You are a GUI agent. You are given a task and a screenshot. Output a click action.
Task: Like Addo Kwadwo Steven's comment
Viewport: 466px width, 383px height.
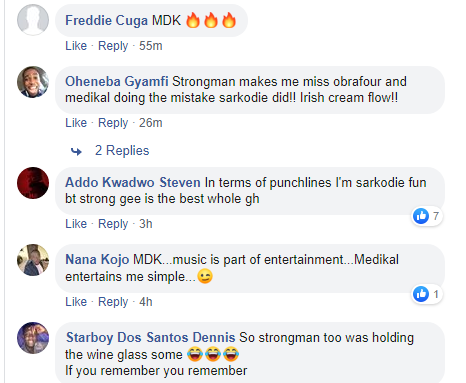tap(76, 224)
